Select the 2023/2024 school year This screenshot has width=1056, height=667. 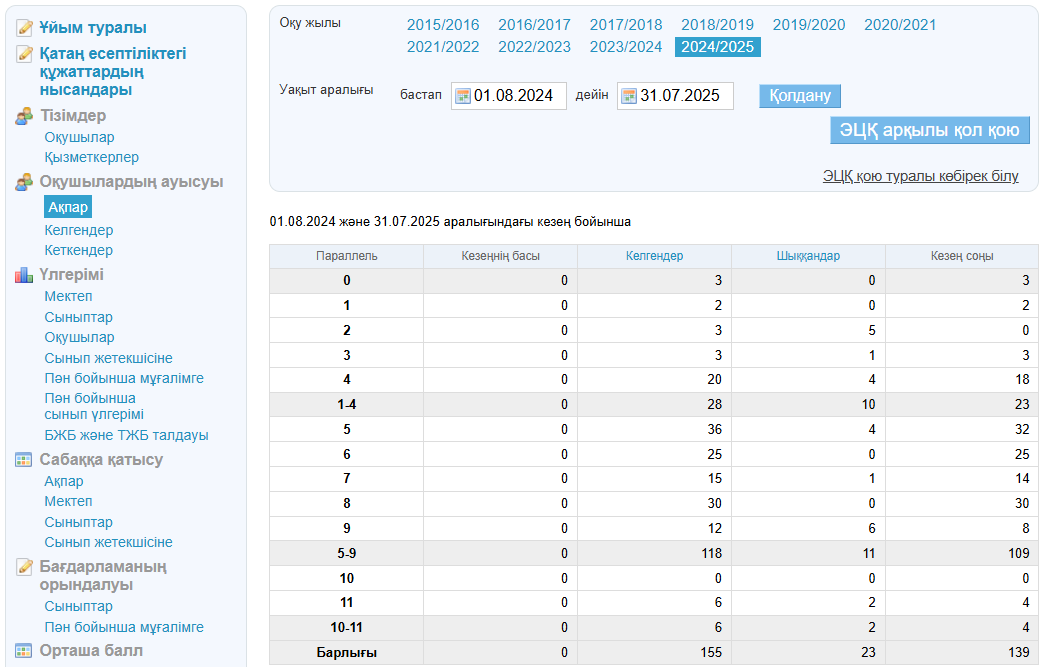click(x=626, y=47)
